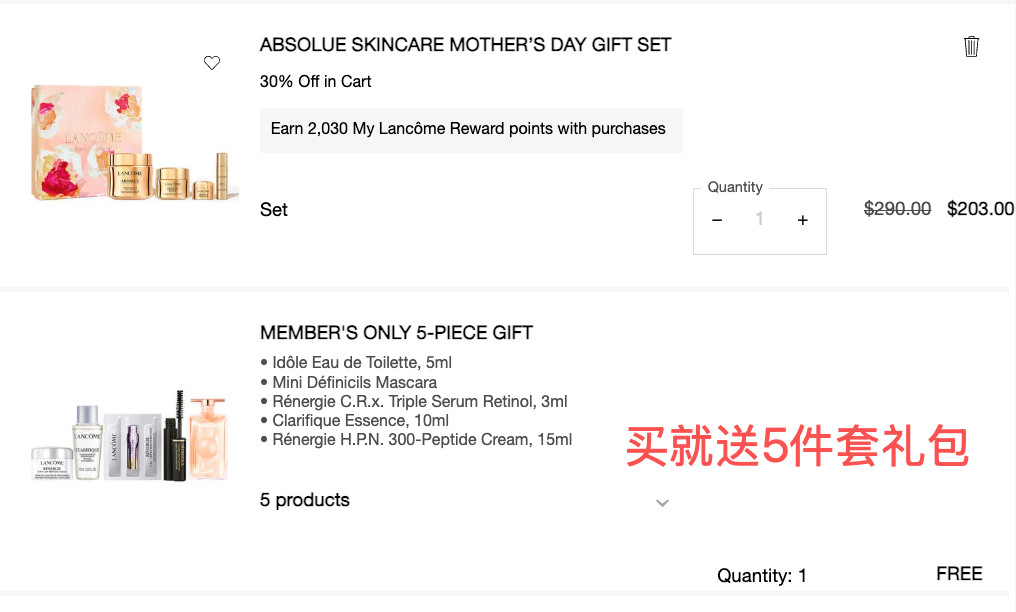1016x612 pixels.
Task: Click the Member's Only 5-Piece Gift title
Action: [x=398, y=333]
